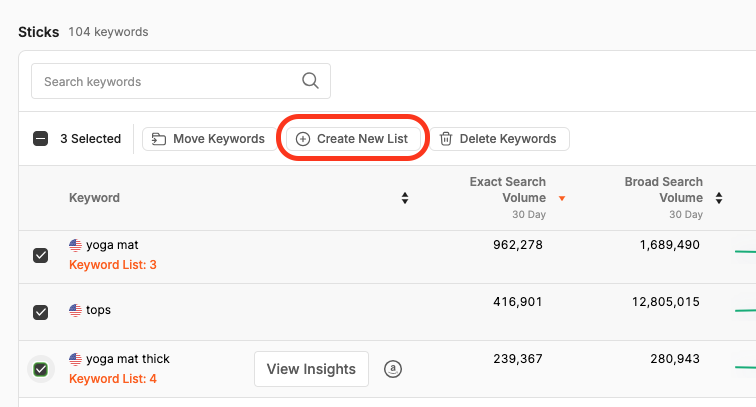Toggle the Exact Search Volume sort arrow
Image resolution: width=756 pixels, height=407 pixels.
point(562,198)
